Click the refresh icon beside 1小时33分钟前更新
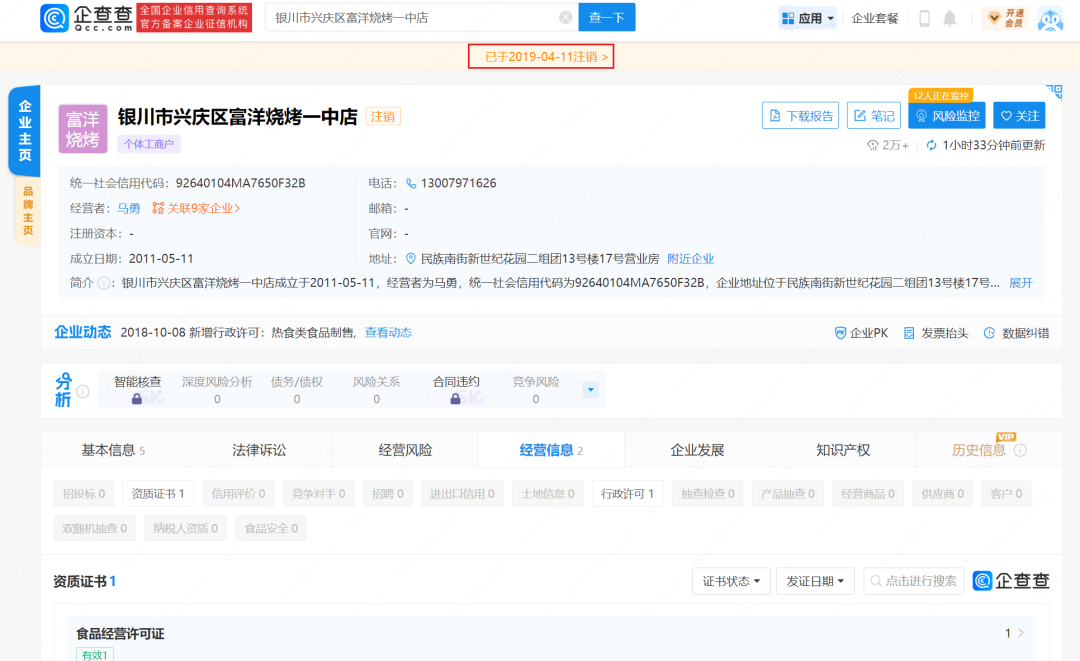Image resolution: width=1080 pixels, height=661 pixels. tap(931, 145)
